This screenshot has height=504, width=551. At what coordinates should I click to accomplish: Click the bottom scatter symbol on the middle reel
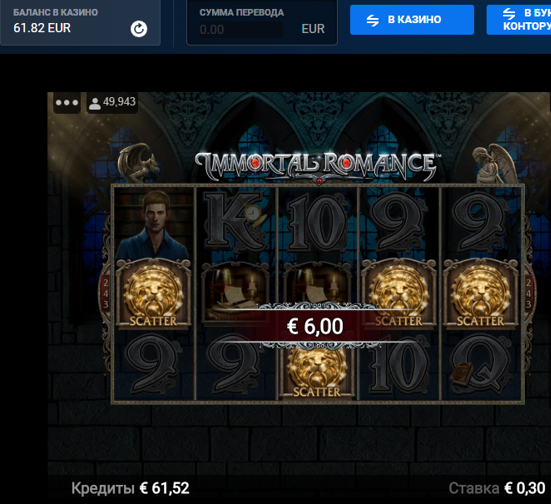click(x=317, y=373)
